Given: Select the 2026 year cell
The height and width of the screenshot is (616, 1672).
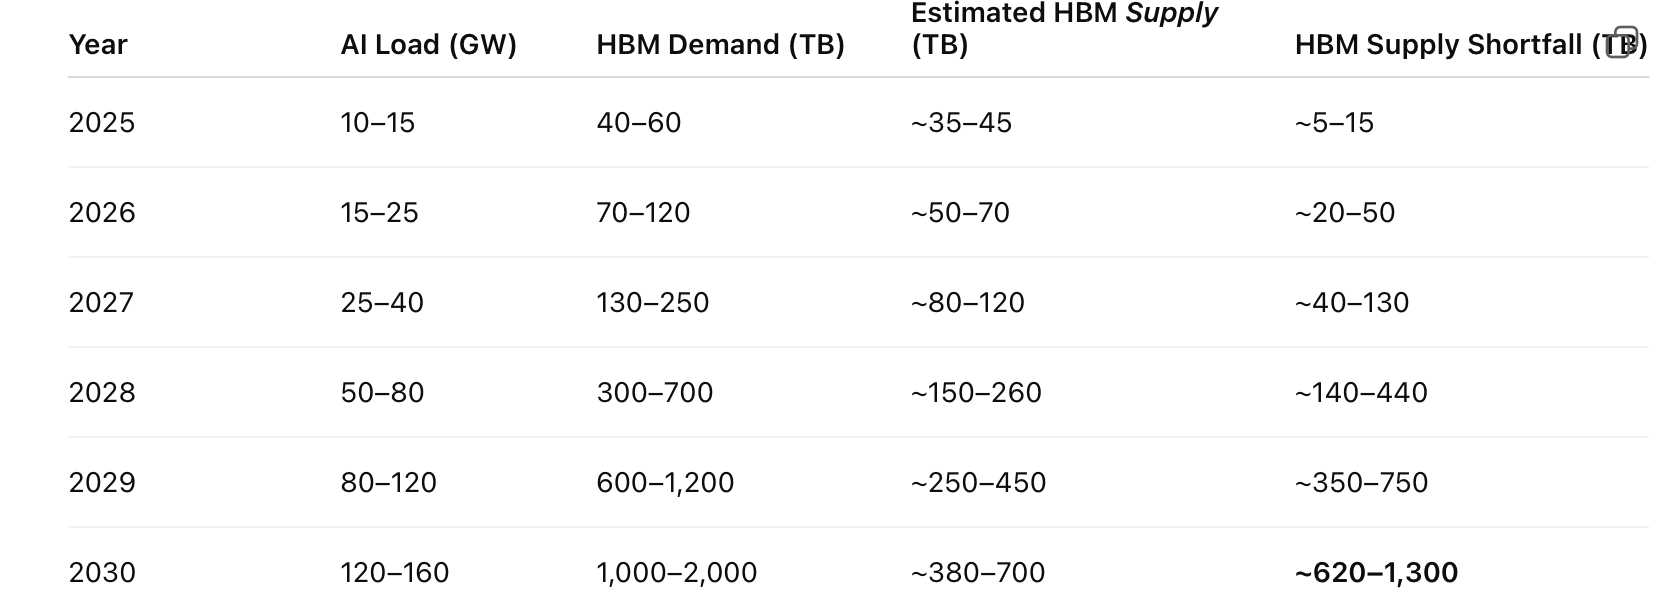Looking at the screenshot, I should [102, 213].
